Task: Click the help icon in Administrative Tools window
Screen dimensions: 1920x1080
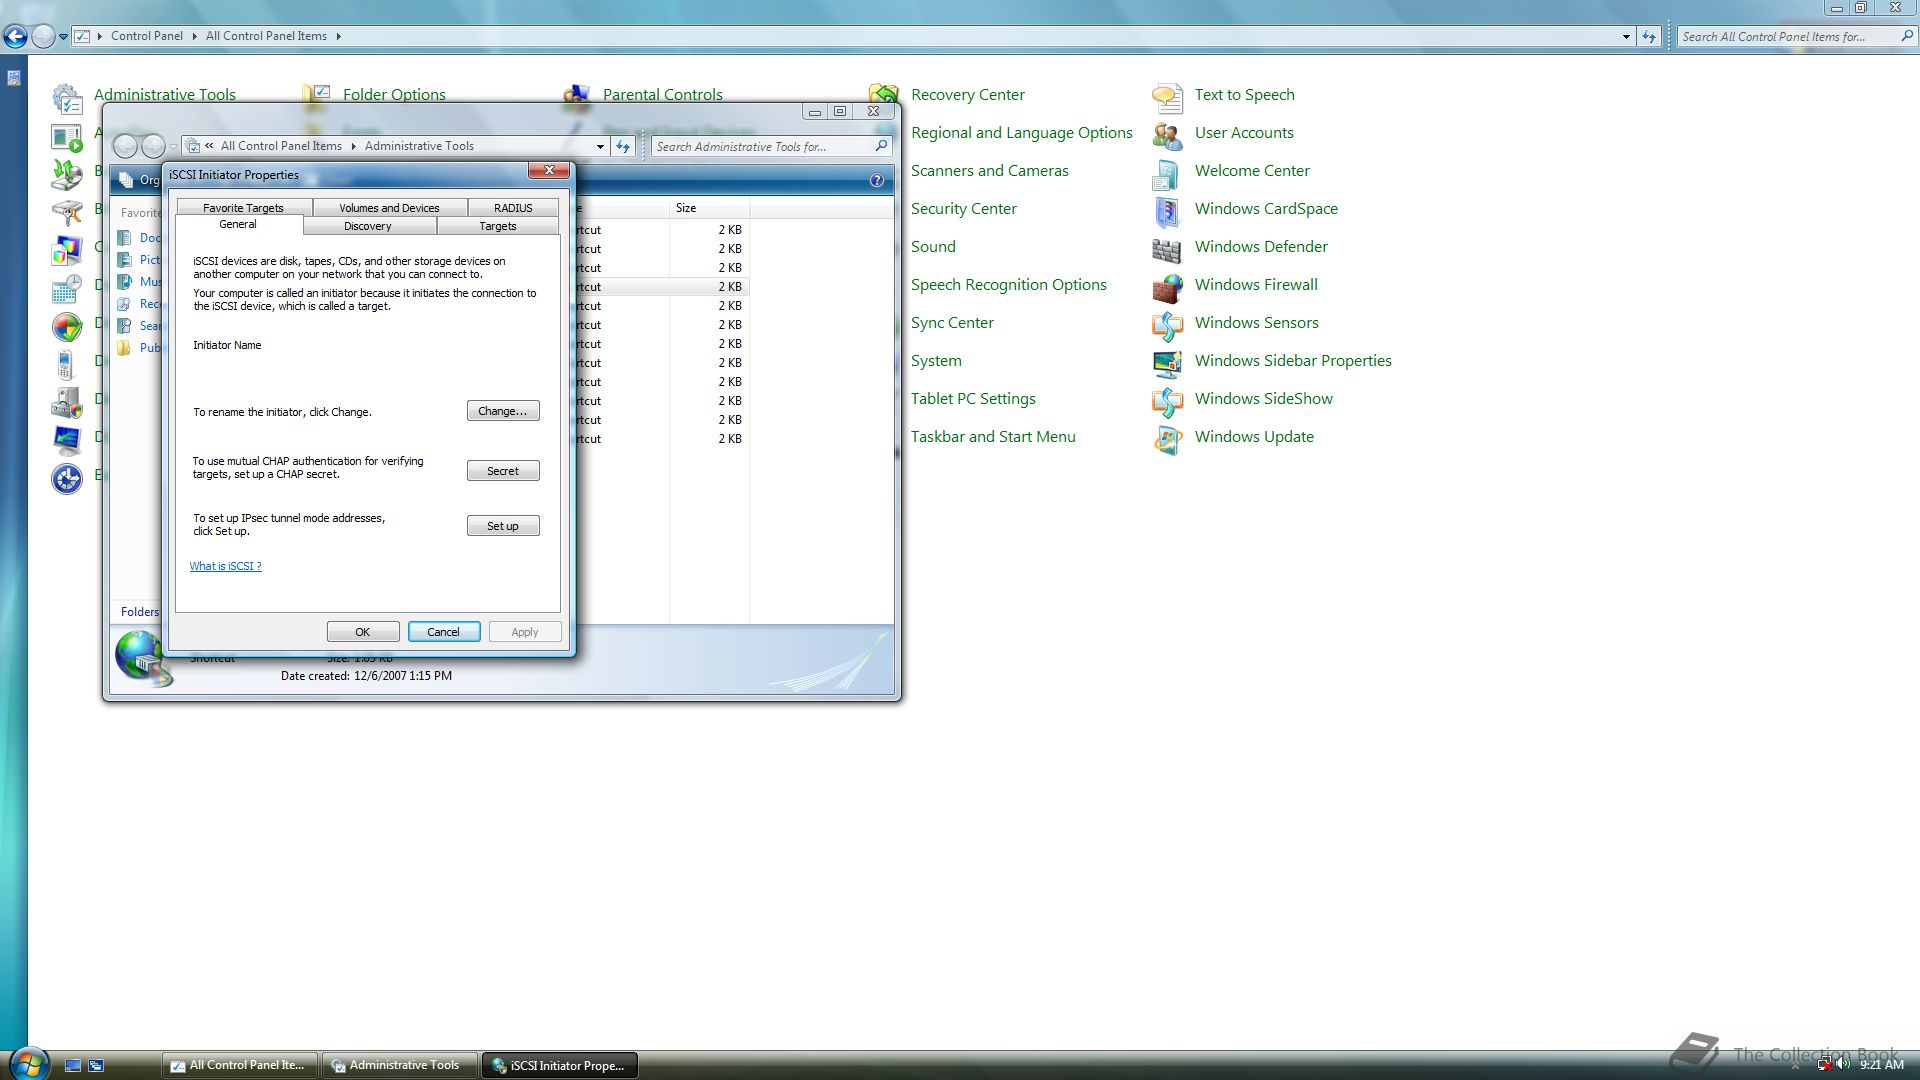Action: (x=877, y=180)
